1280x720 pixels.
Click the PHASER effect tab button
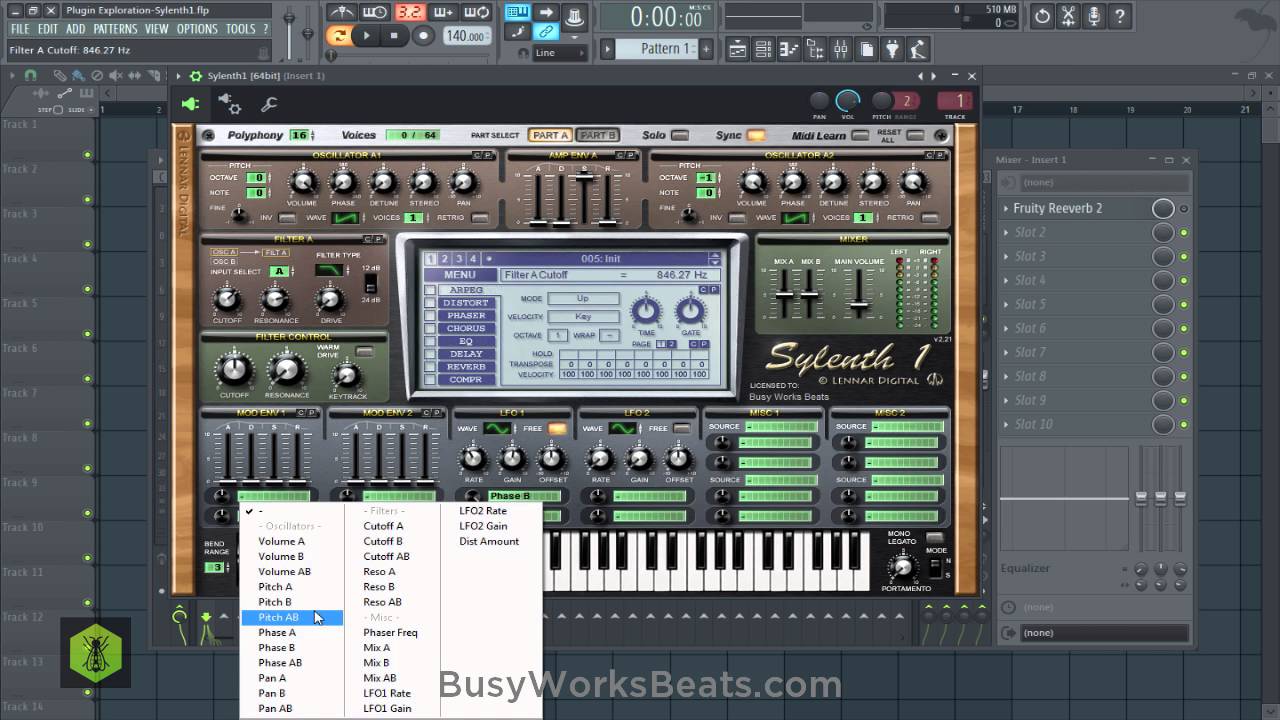click(467, 316)
